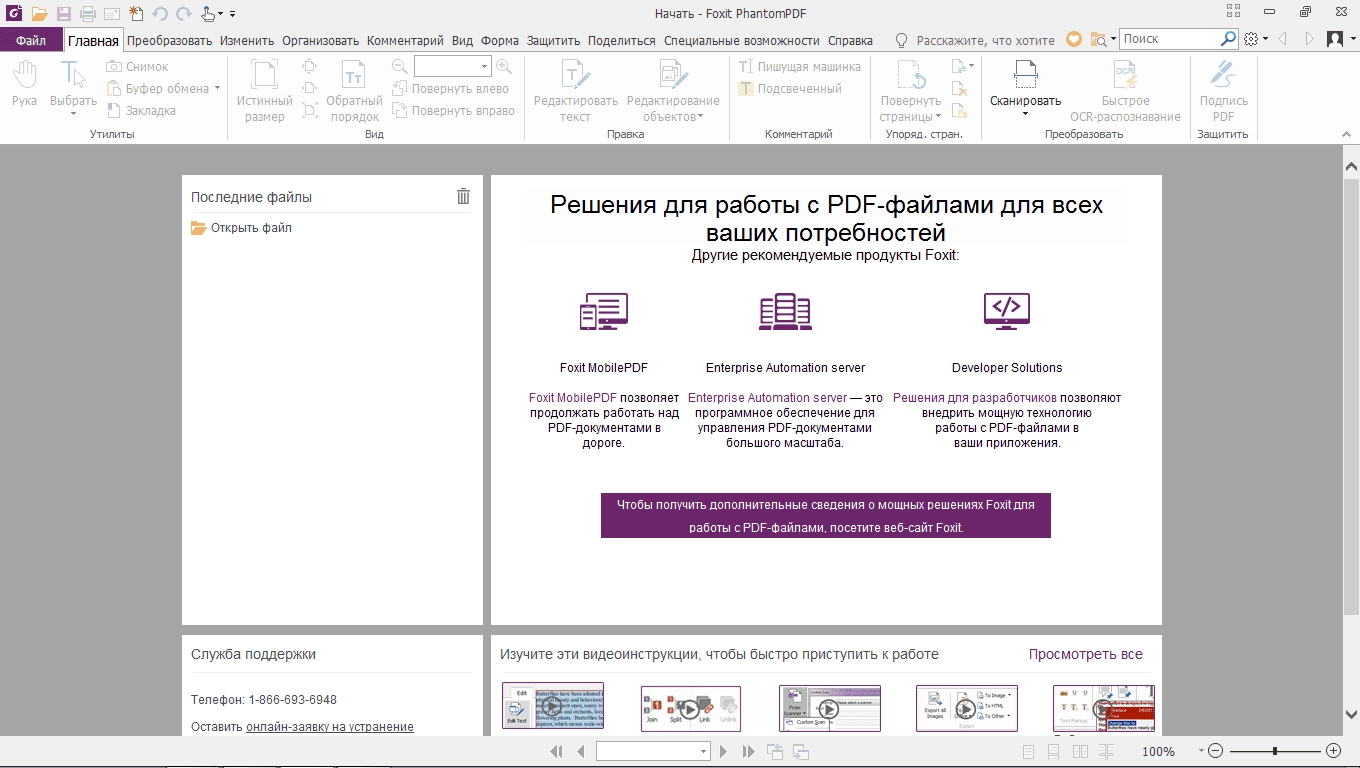
Task: Select the Подсвеченный highlight tool
Action: click(790, 89)
